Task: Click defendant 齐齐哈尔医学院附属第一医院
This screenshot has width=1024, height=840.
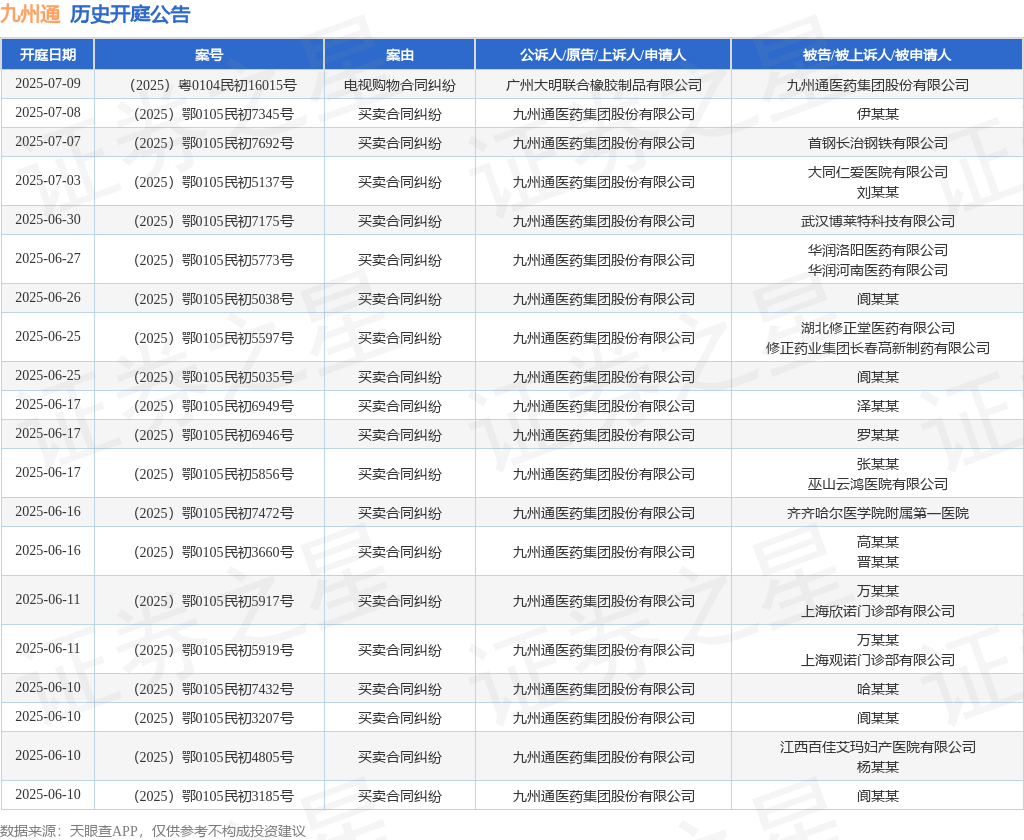Action: coord(878,513)
